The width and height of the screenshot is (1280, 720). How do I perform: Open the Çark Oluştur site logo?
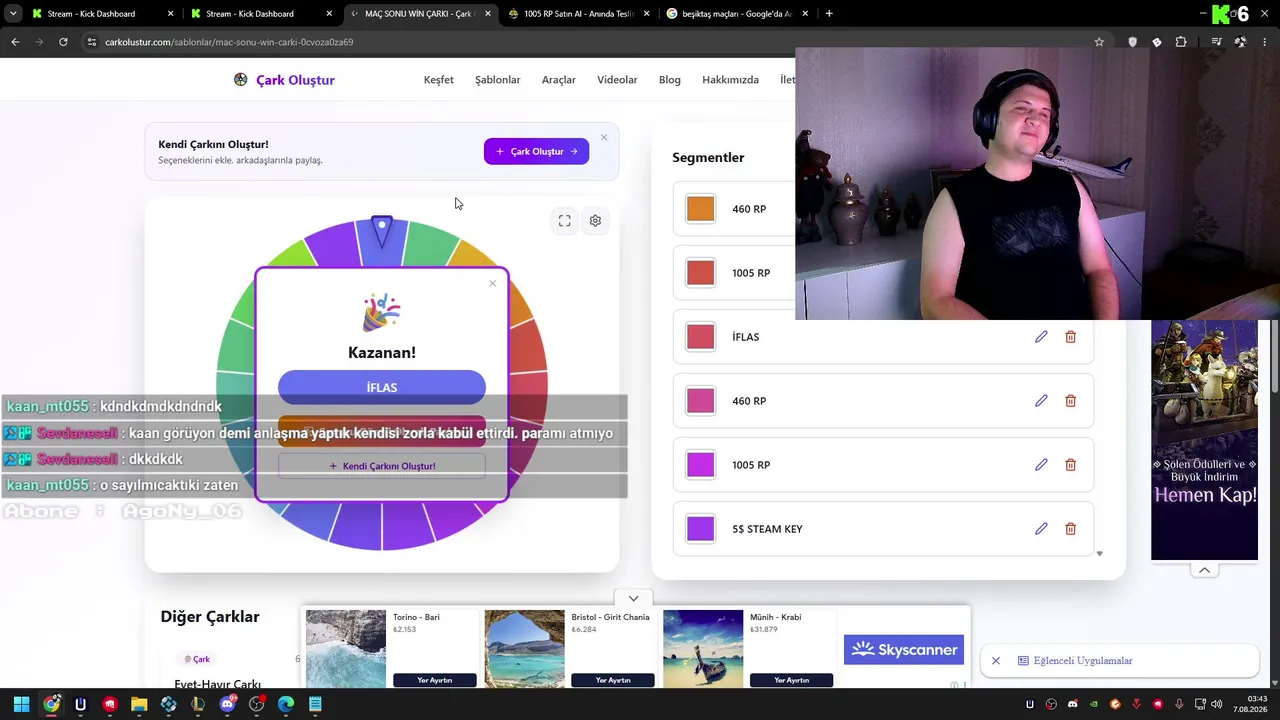pos(284,80)
